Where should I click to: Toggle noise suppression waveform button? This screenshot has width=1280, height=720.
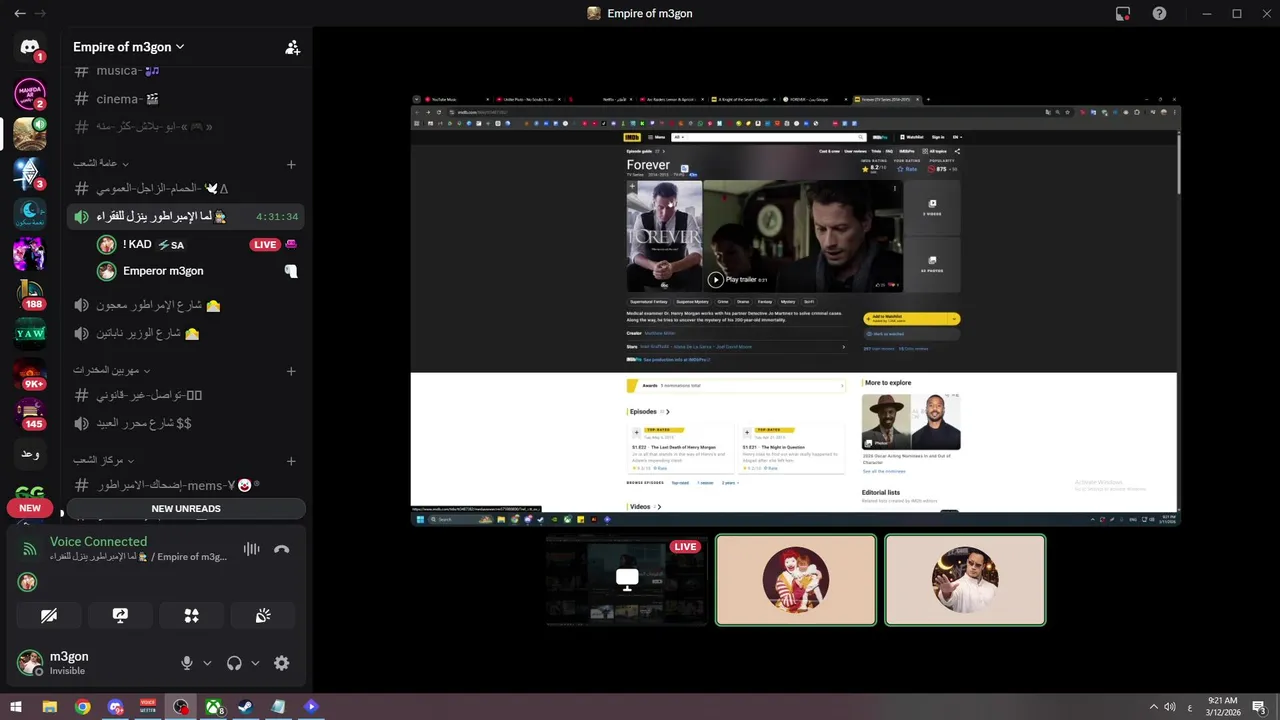tap(251, 549)
